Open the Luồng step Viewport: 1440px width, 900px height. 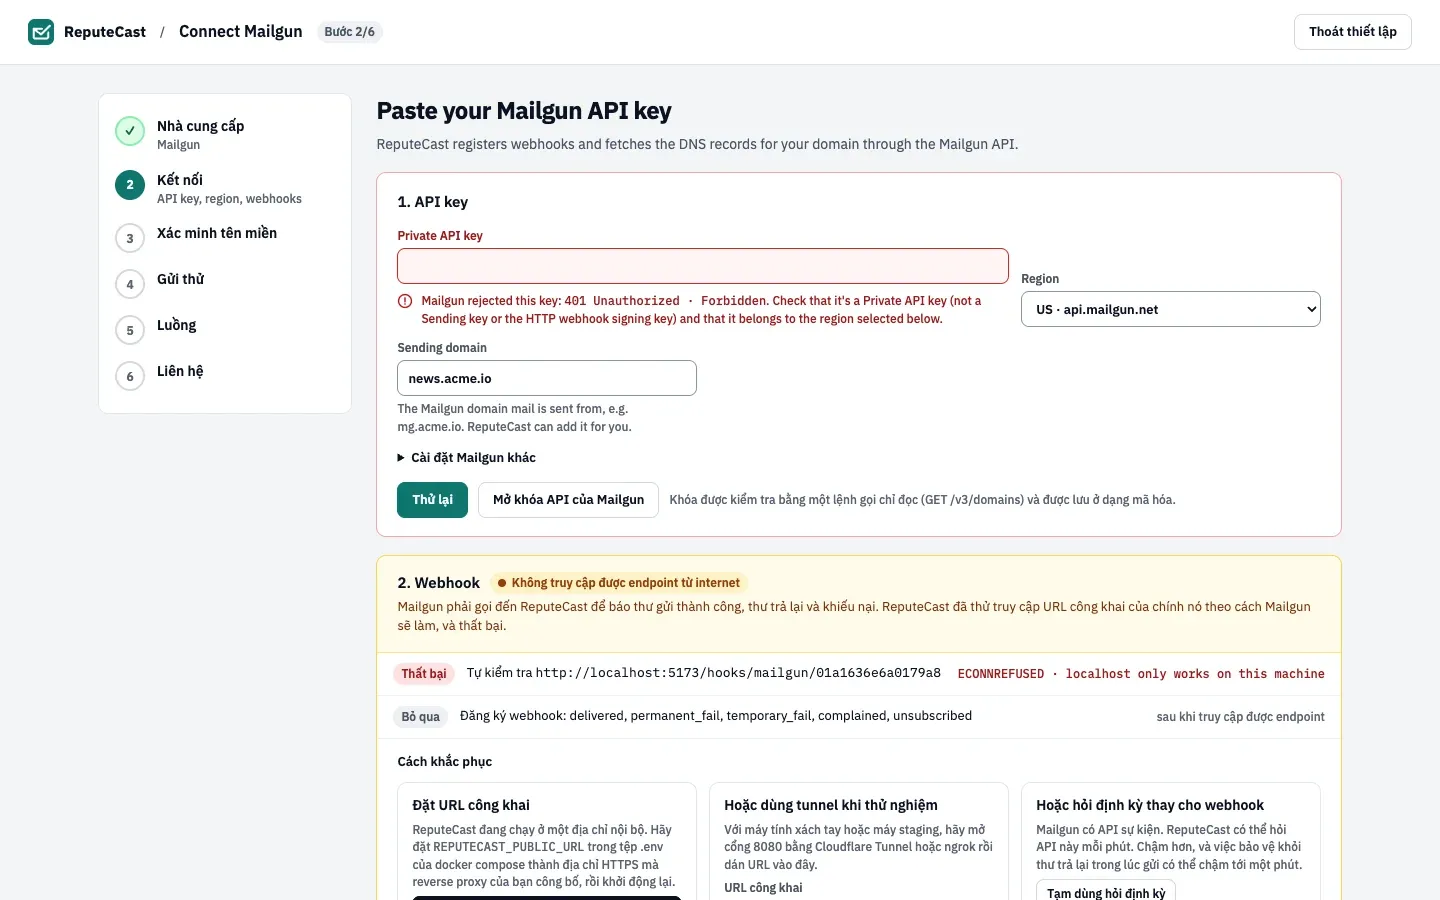point(225,330)
